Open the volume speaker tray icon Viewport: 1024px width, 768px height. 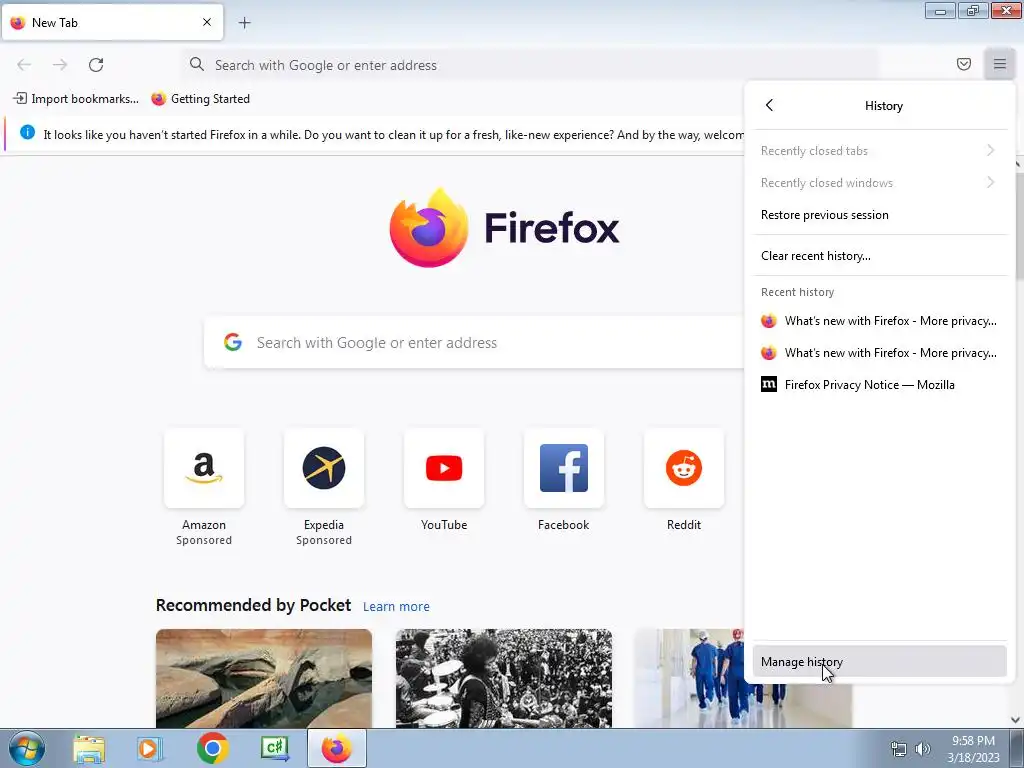coord(923,749)
